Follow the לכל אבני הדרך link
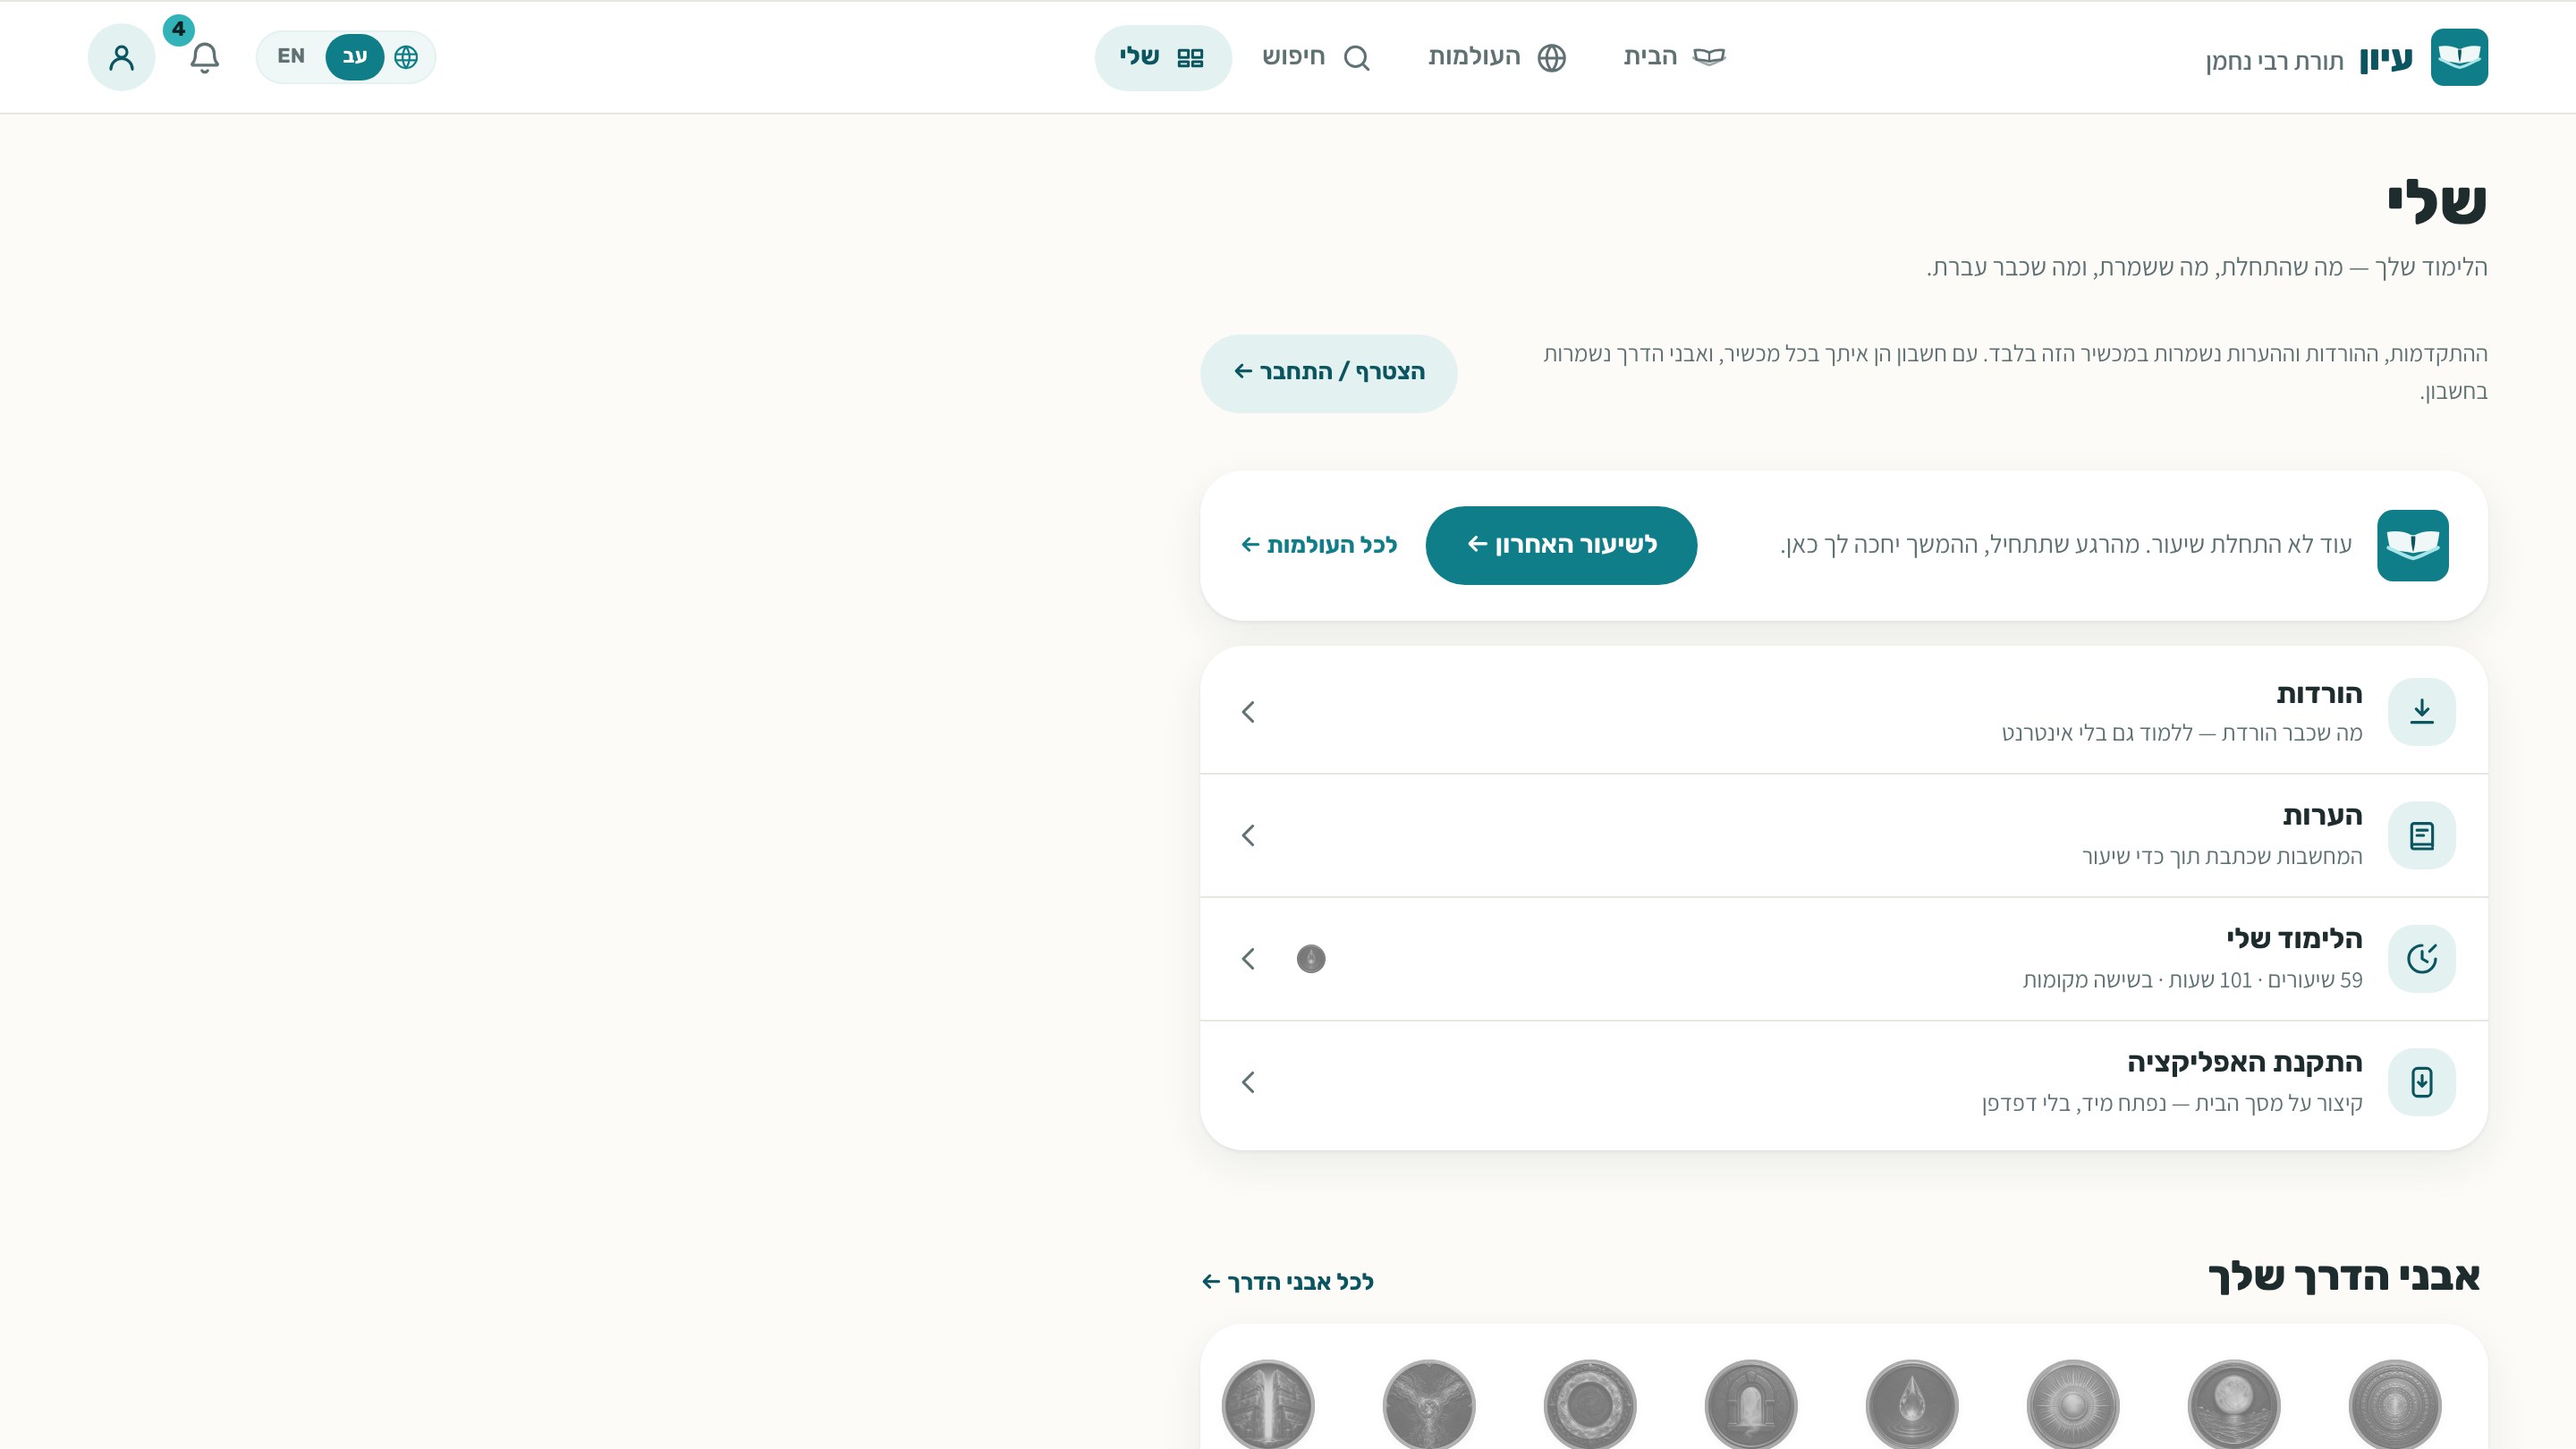The width and height of the screenshot is (2576, 1449). pyautogui.click(x=1287, y=1282)
